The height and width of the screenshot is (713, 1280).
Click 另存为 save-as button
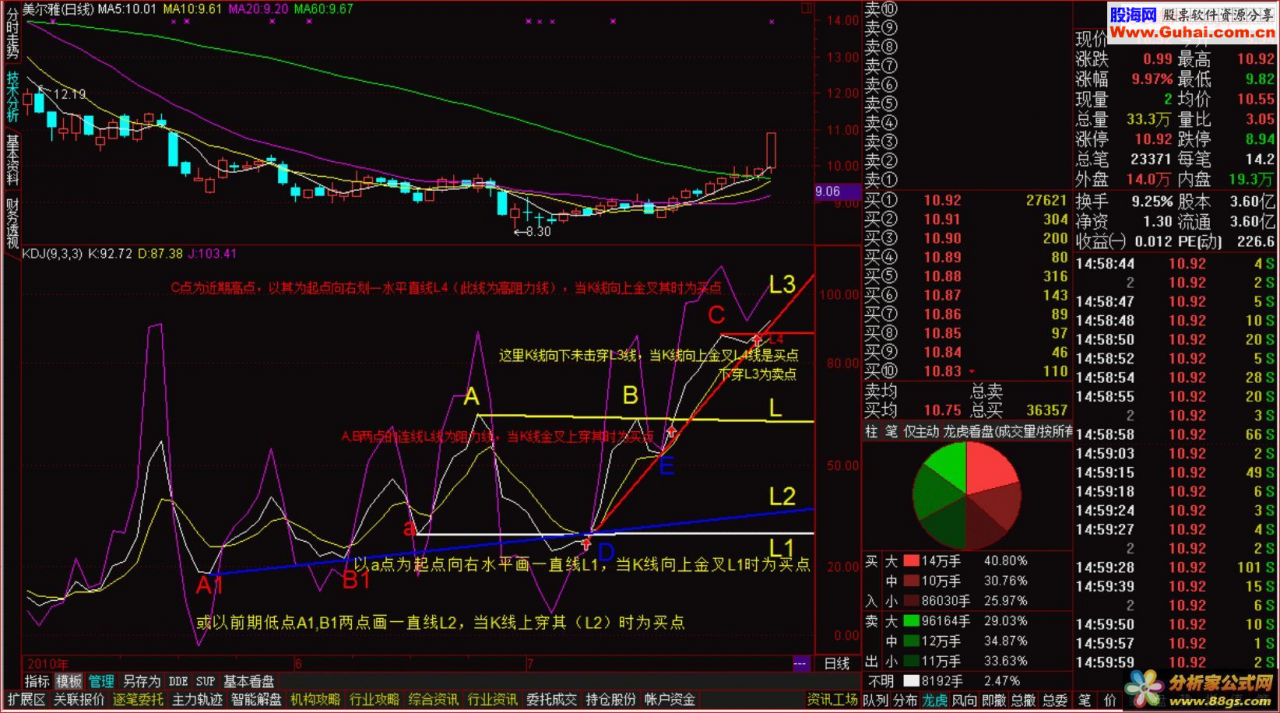coord(141,681)
